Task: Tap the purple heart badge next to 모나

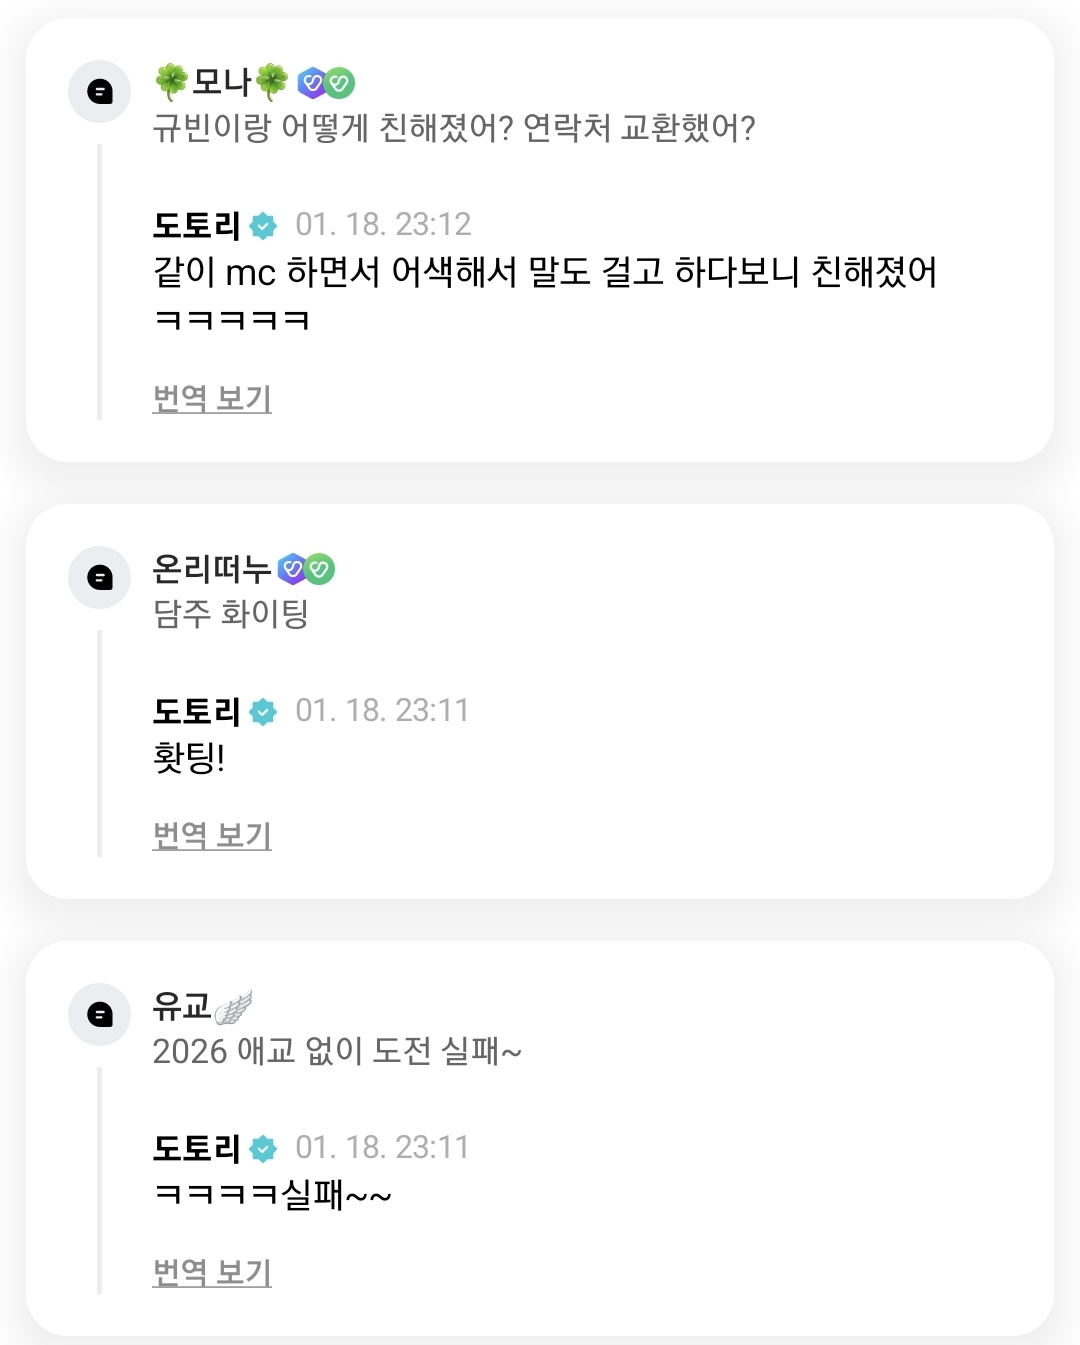Action: pyautogui.click(x=313, y=83)
